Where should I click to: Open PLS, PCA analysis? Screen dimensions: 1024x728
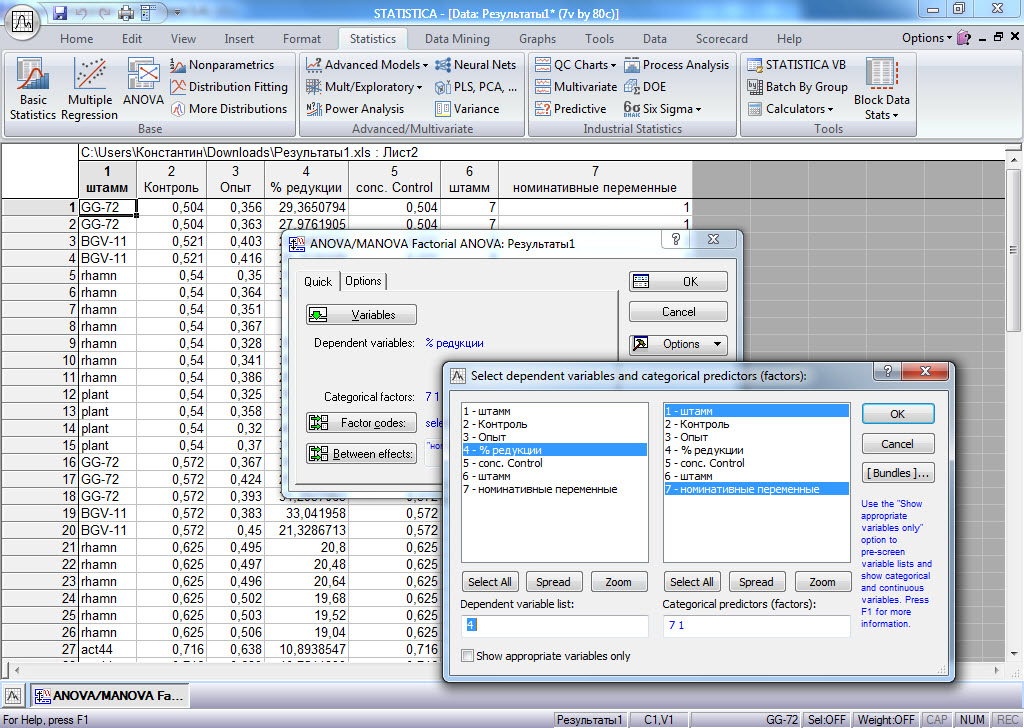point(475,87)
